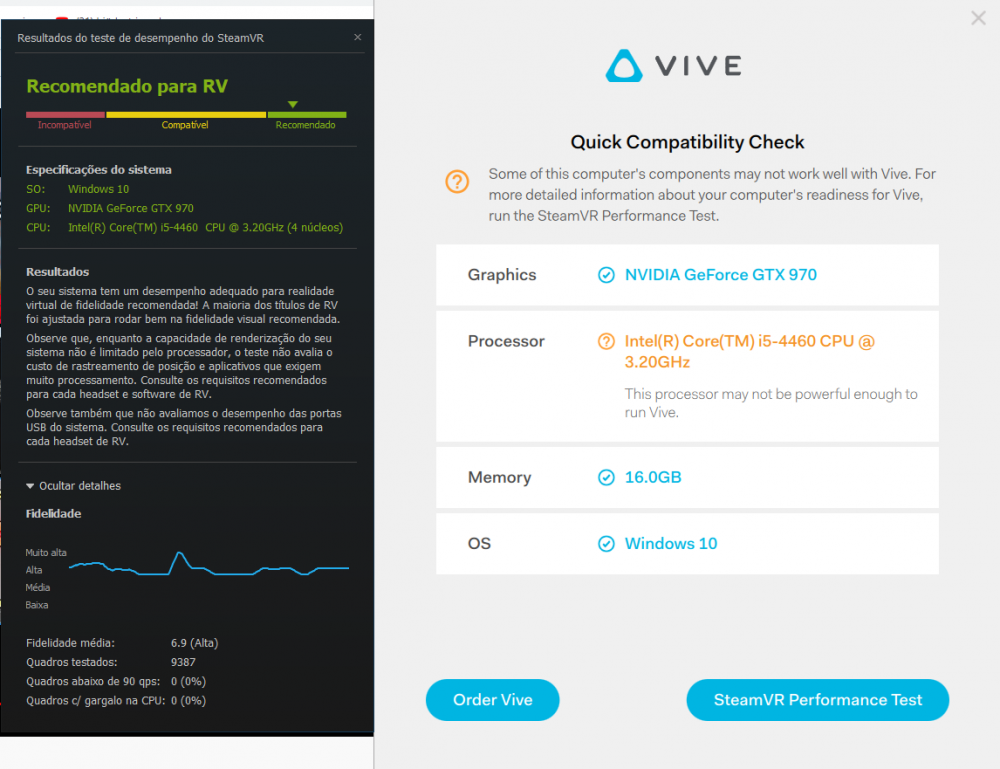
Task: Collapse the "Ocultar detalhes" section
Action: tap(73, 486)
